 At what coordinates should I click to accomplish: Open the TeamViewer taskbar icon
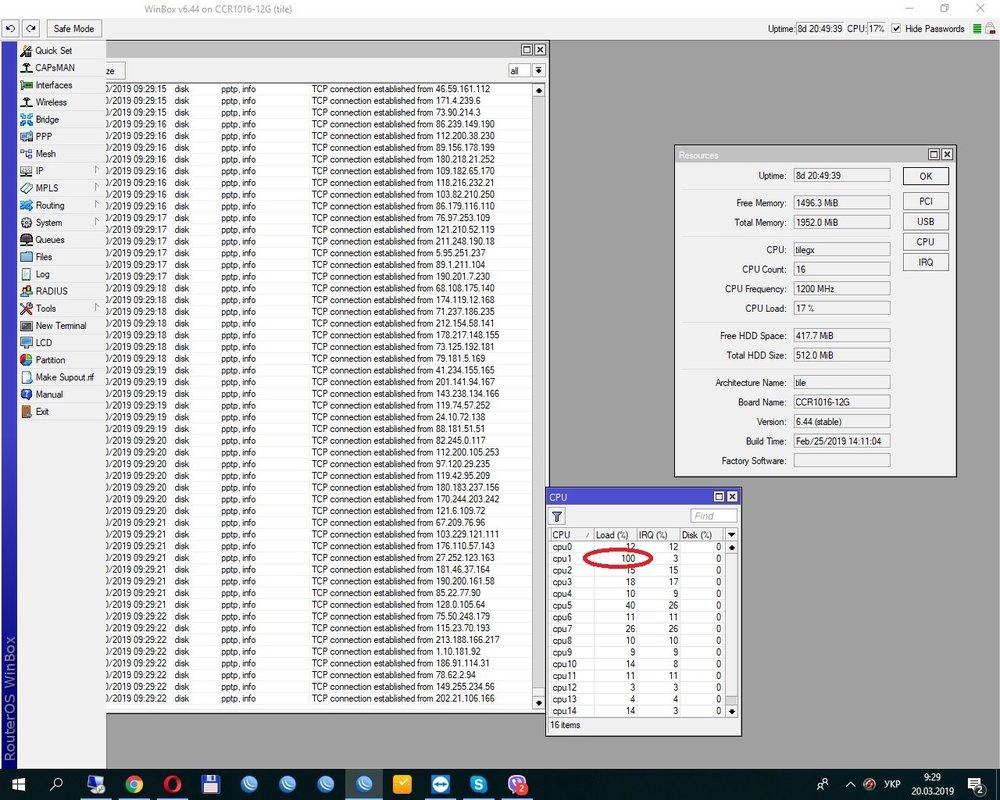441,784
